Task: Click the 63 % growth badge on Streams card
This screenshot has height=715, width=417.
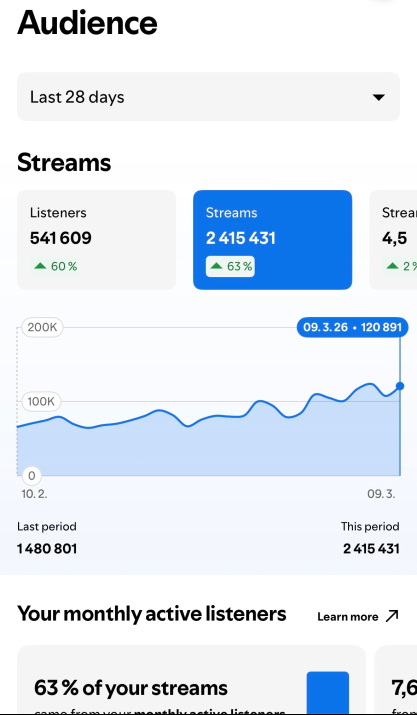Action: point(230,266)
